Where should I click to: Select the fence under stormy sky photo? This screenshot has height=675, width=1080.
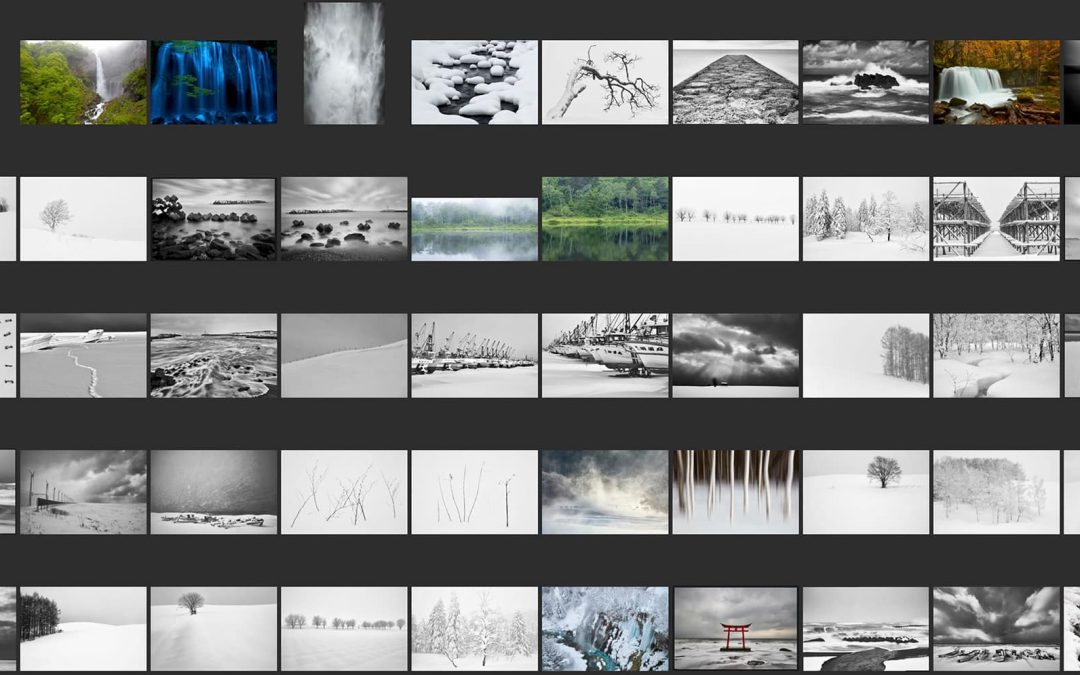tap(83, 492)
